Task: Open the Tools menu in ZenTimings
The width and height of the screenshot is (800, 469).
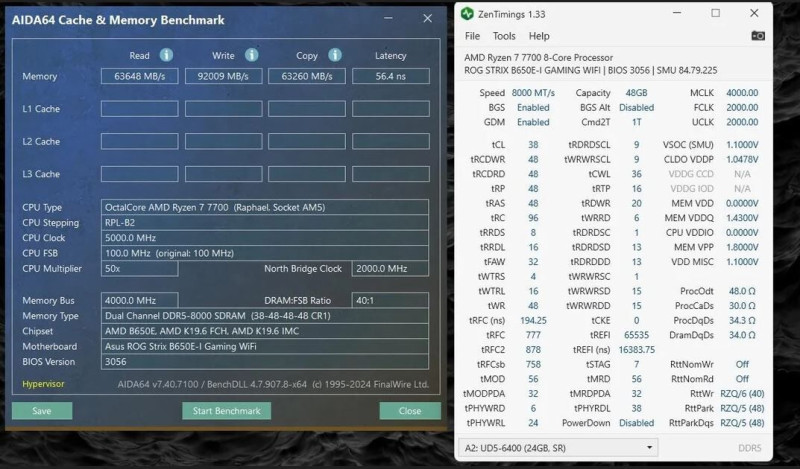Action: click(504, 36)
